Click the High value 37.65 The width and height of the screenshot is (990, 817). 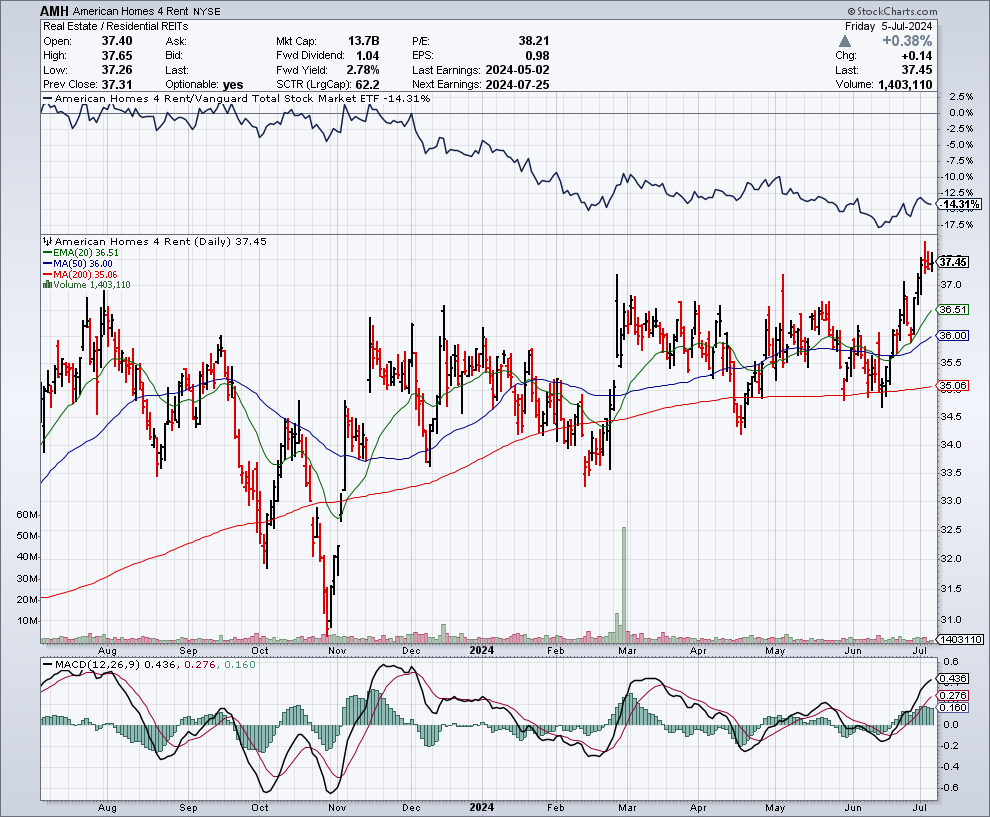pyautogui.click(x=117, y=56)
